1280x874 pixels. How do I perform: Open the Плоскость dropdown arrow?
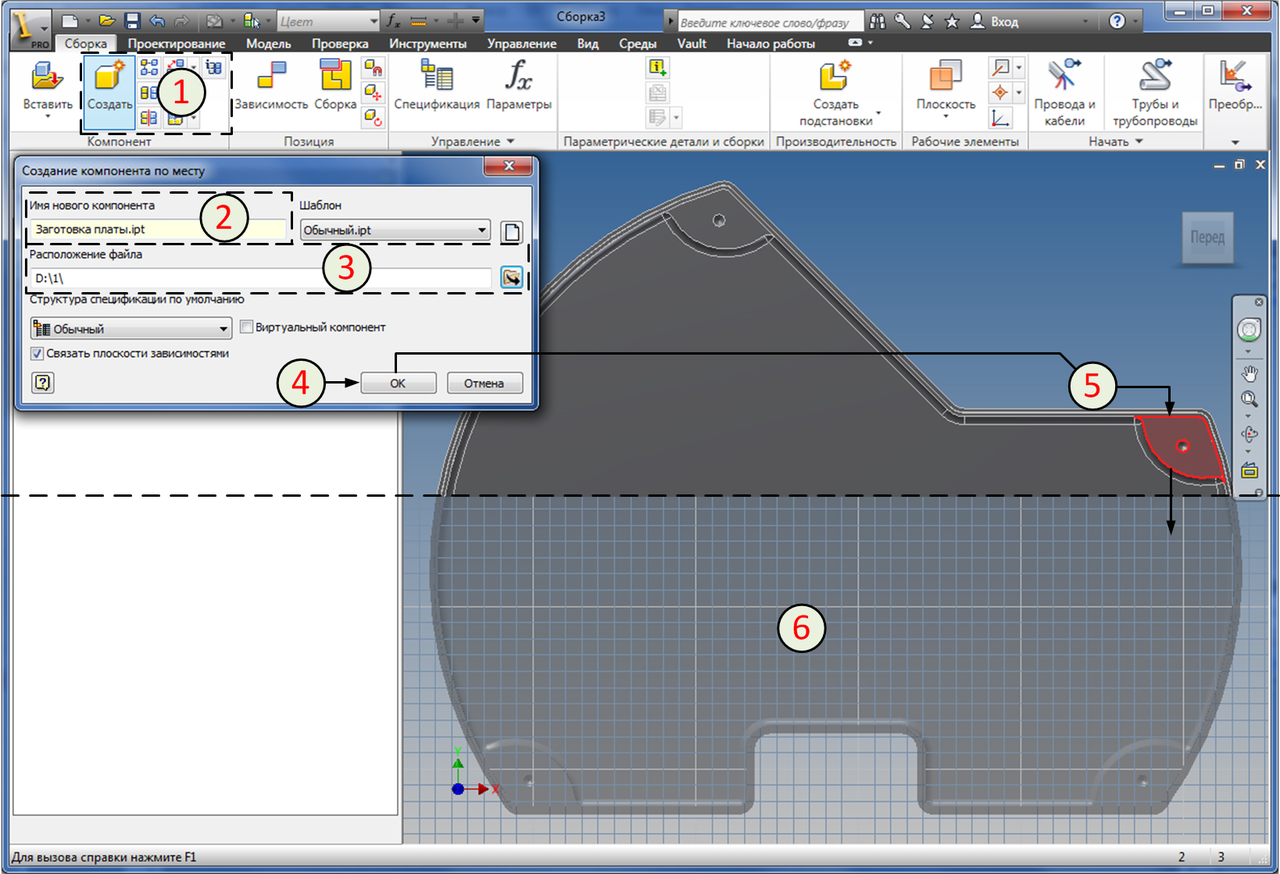(x=945, y=117)
